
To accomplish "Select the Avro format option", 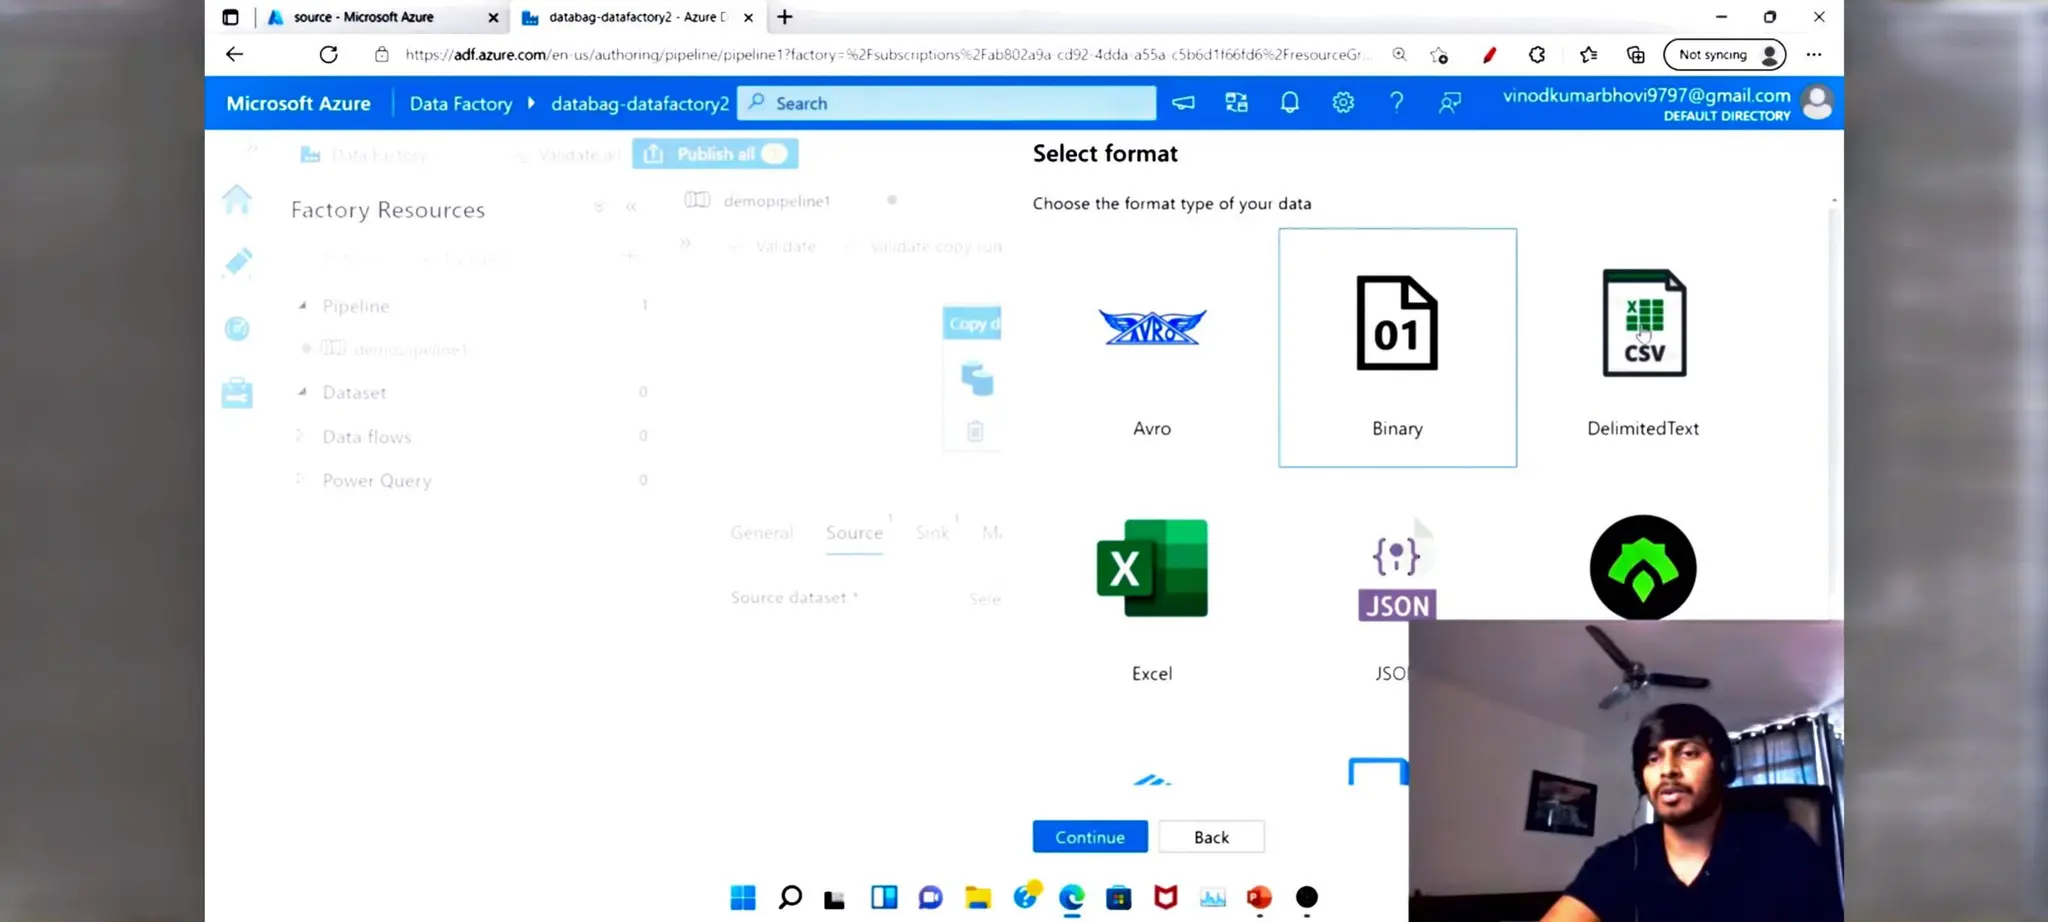I will [1152, 348].
